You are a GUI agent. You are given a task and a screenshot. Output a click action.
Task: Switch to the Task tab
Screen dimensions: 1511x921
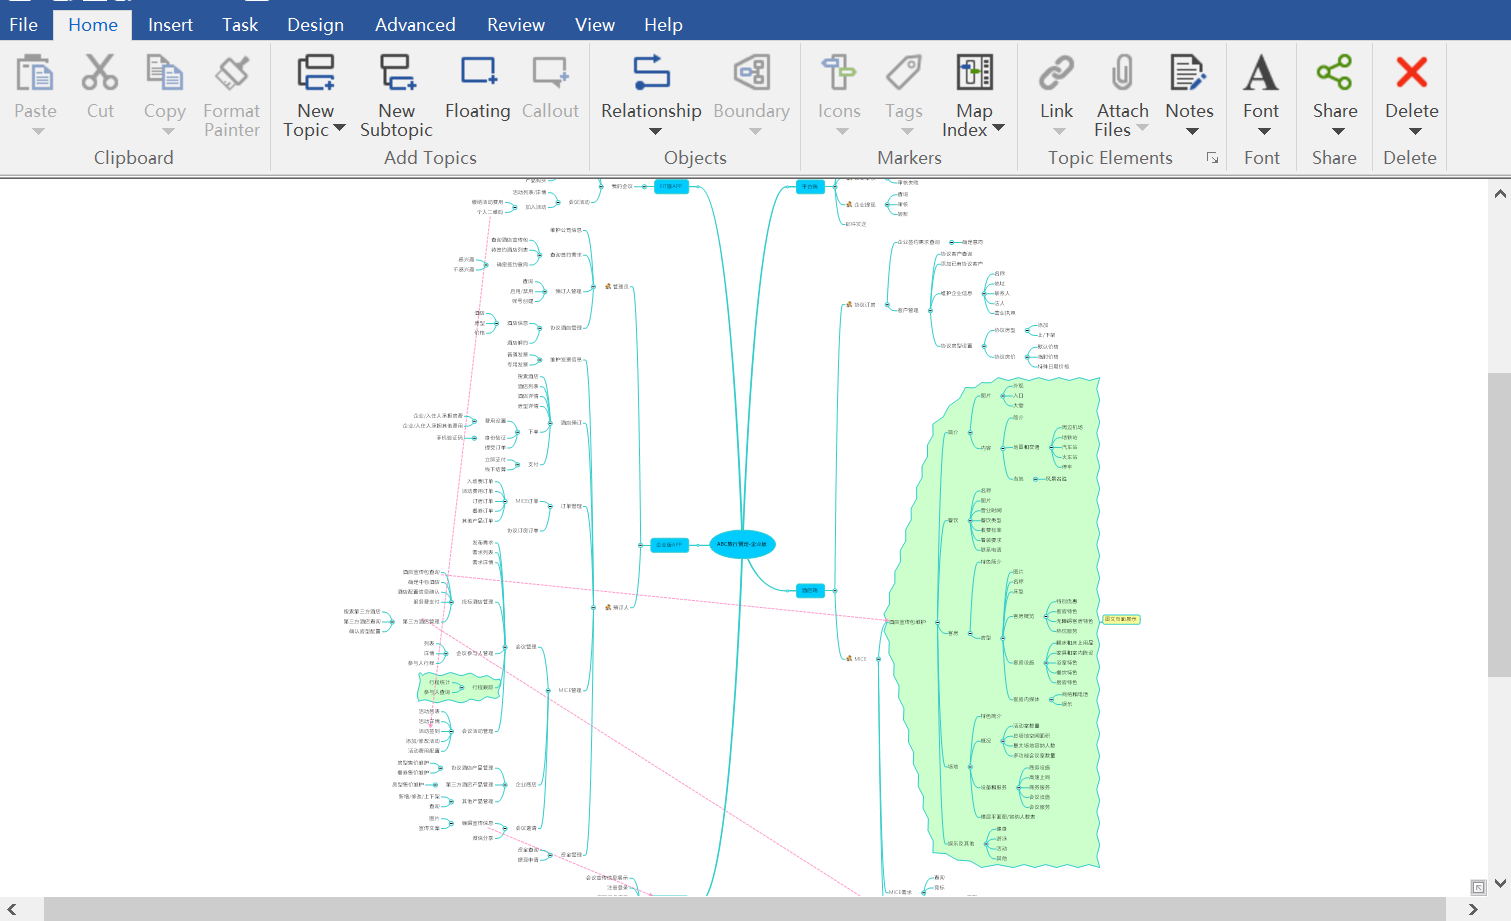[x=240, y=25]
